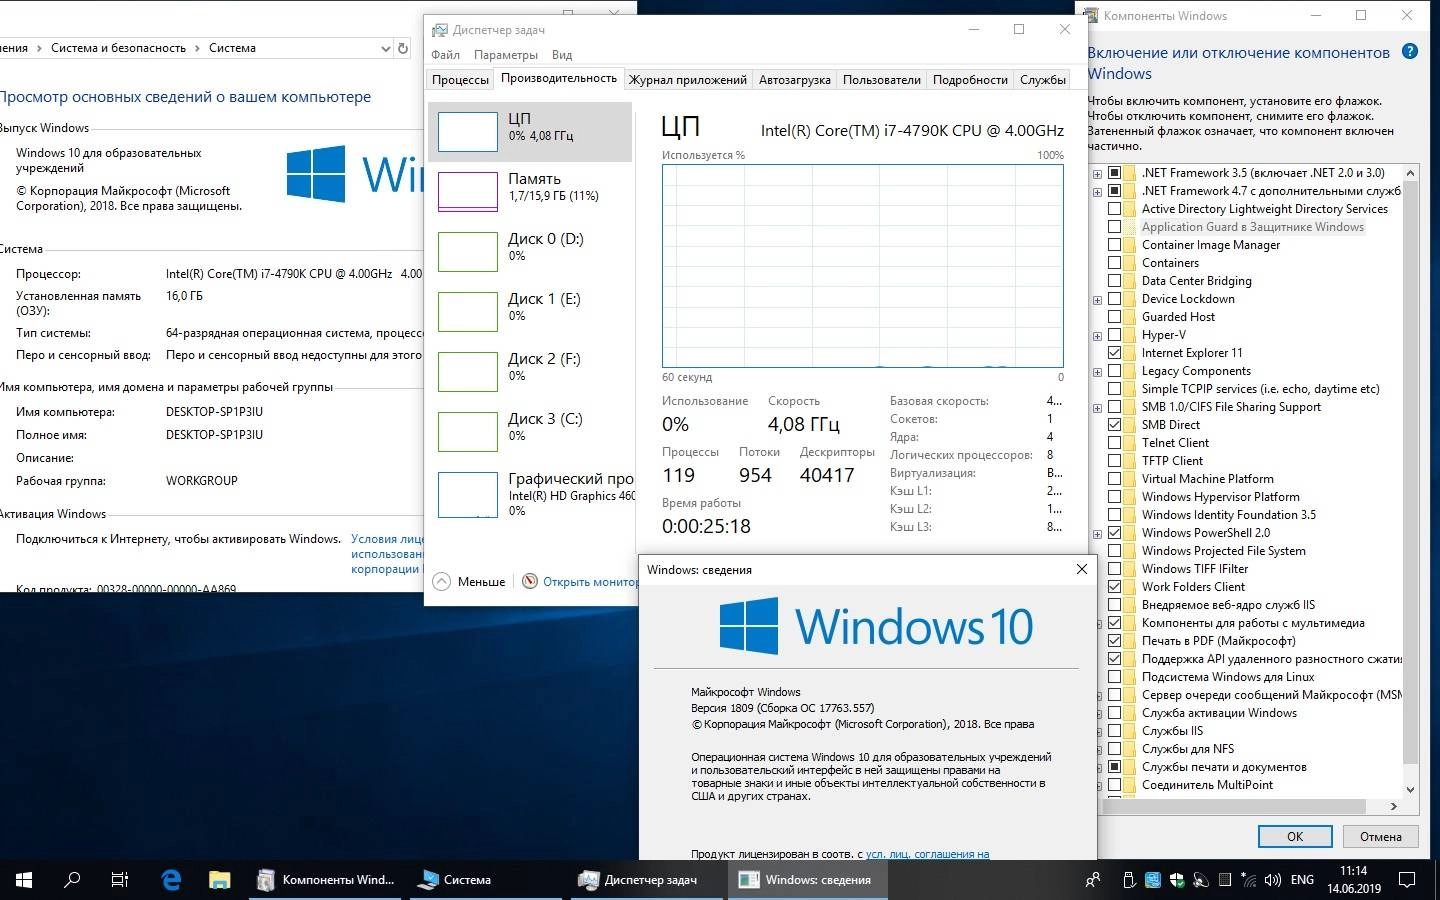Check the Virtual Machine Platform checkbox

click(1114, 479)
